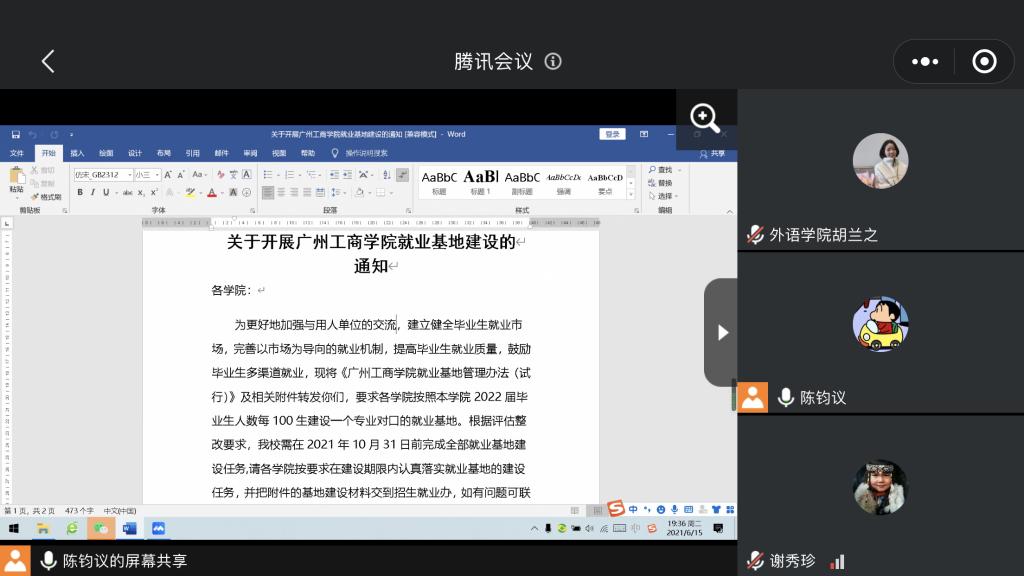Expand the 选择 dropdown in editing group

(x=664, y=196)
